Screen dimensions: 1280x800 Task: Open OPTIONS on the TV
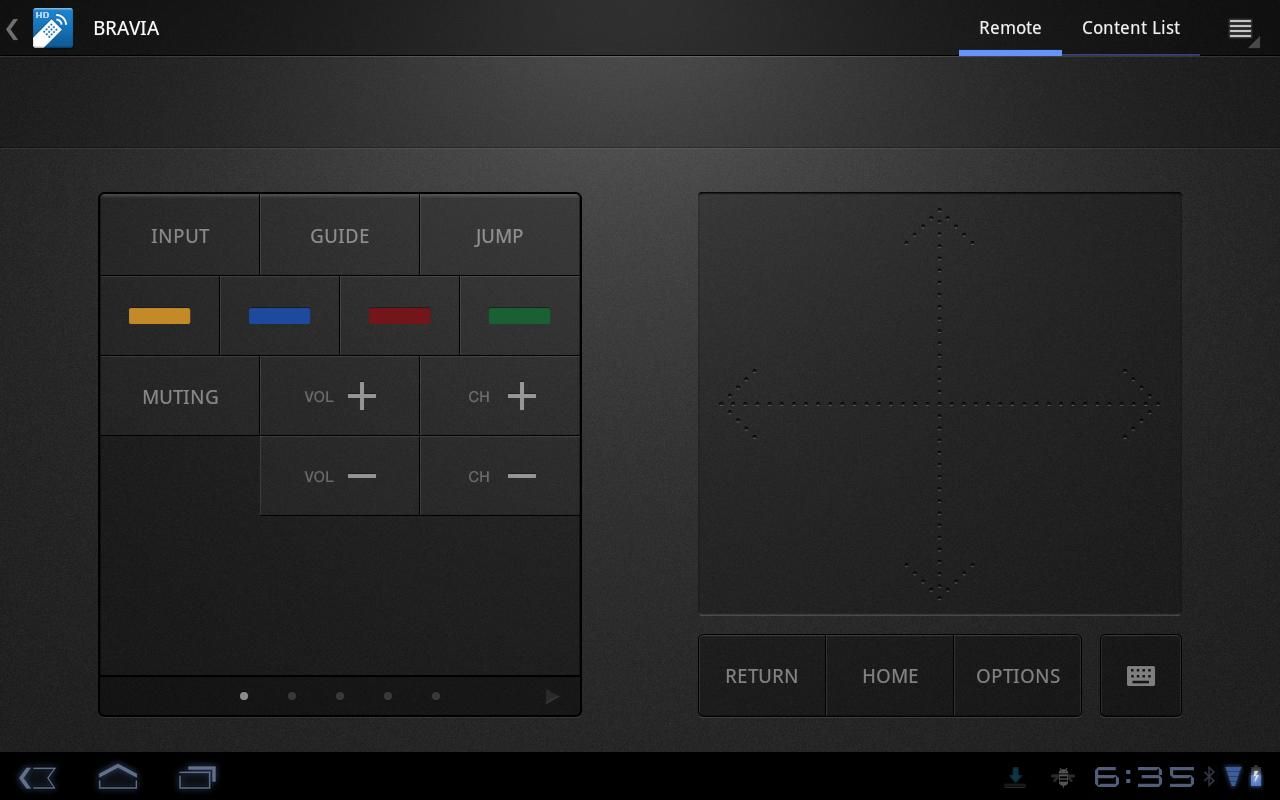click(1018, 675)
